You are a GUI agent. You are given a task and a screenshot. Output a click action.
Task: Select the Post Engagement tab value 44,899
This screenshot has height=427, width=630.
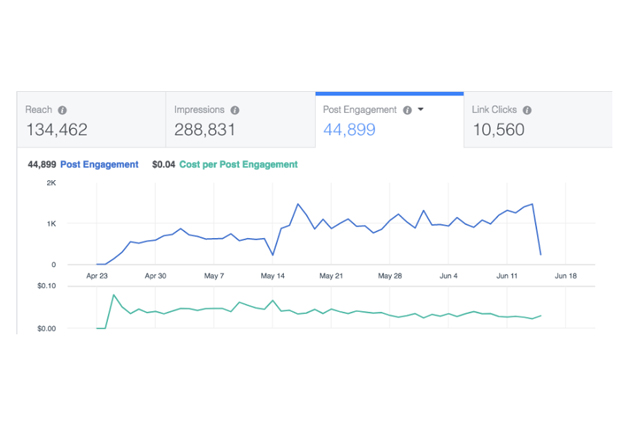[x=349, y=130]
